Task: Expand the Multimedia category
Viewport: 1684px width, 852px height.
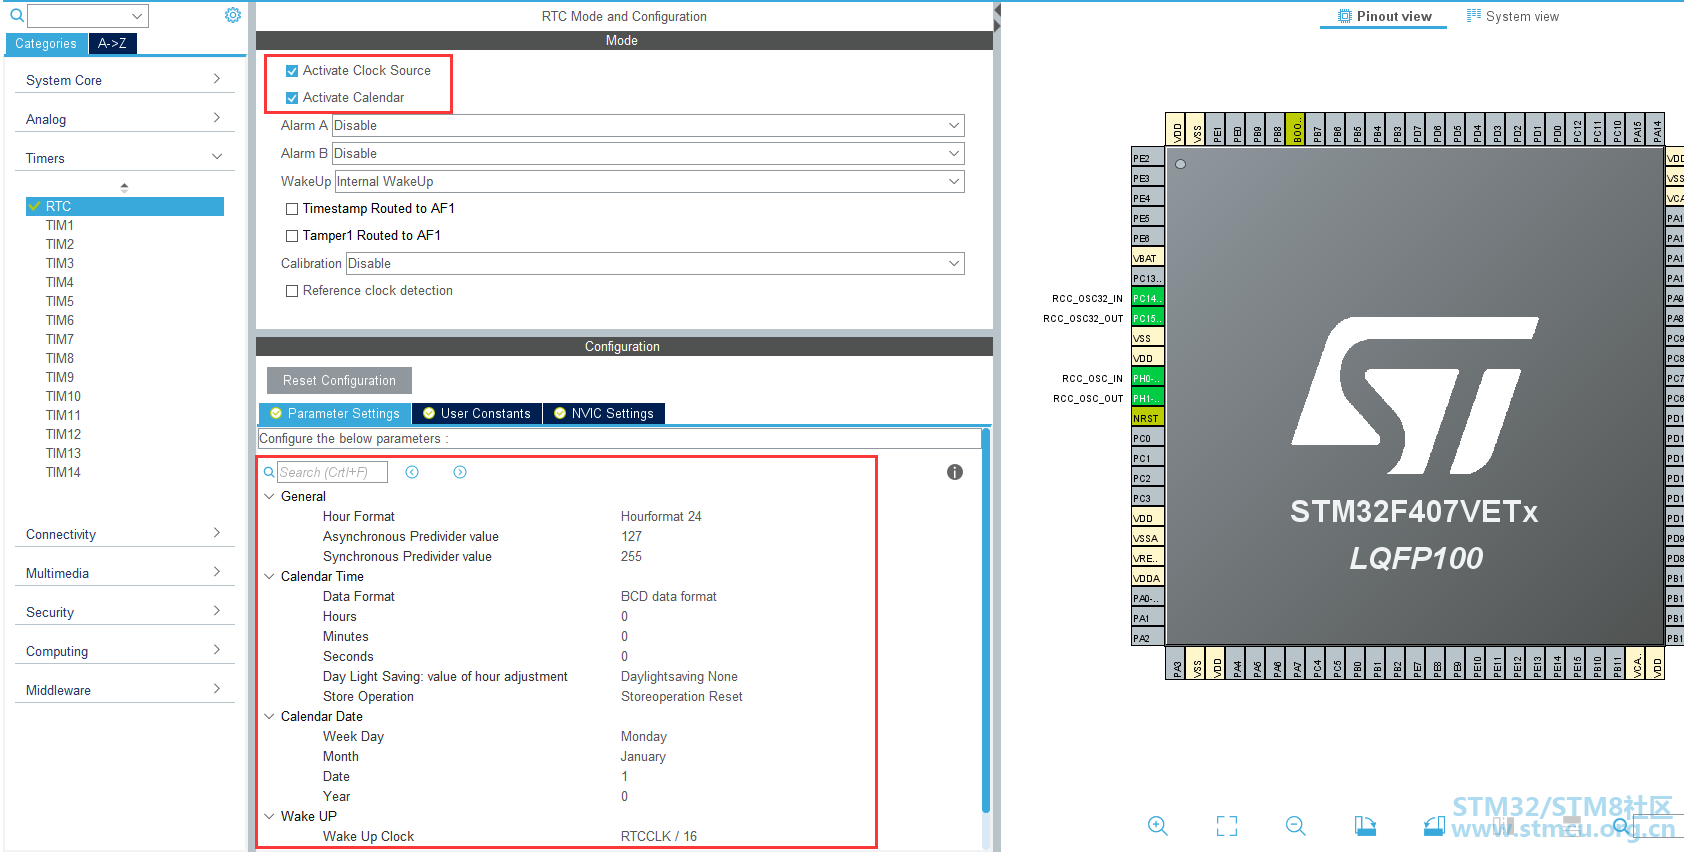Action: coord(124,573)
